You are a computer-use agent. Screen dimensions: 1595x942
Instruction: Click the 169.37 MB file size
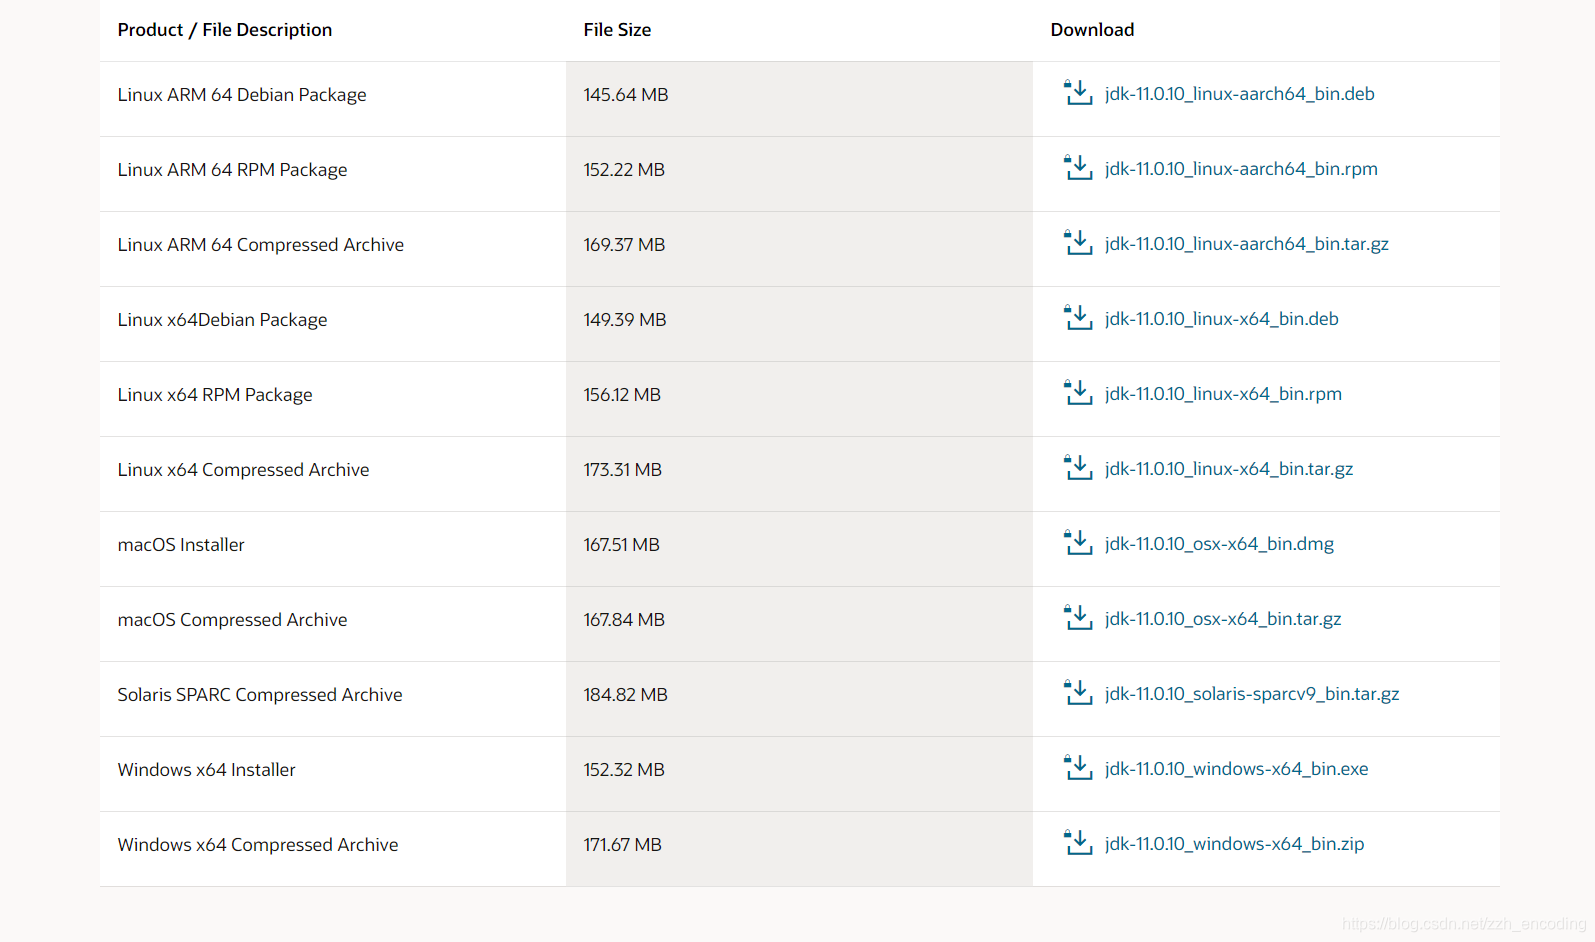[624, 245]
